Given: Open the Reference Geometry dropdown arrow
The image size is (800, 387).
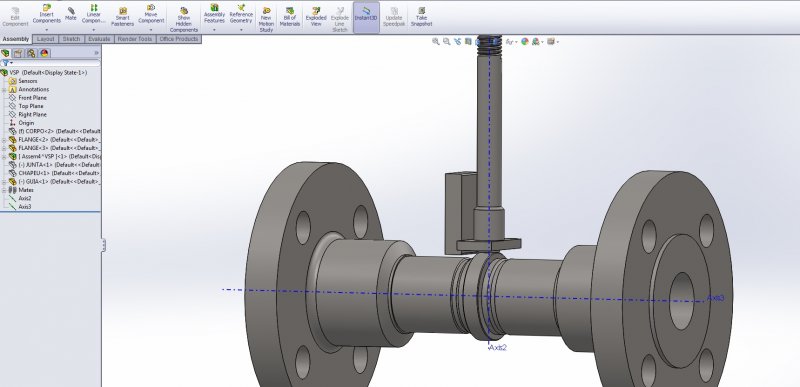Looking at the screenshot, I should (x=241, y=30).
